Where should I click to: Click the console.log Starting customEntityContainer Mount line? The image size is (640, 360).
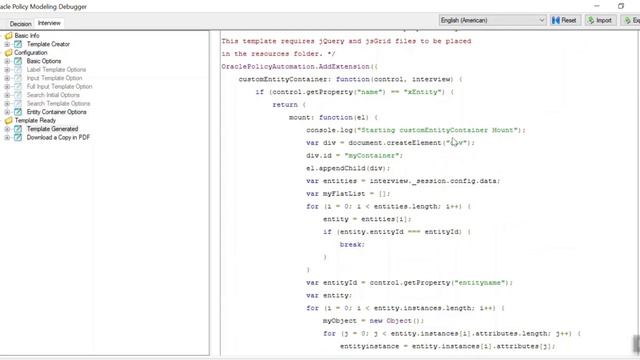point(416,130)
